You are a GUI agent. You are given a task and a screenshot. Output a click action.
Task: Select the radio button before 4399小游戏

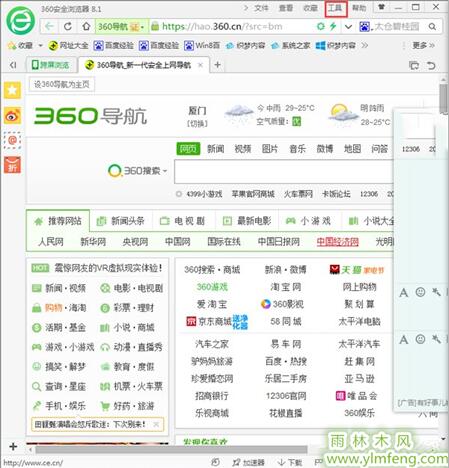(179, 194)
